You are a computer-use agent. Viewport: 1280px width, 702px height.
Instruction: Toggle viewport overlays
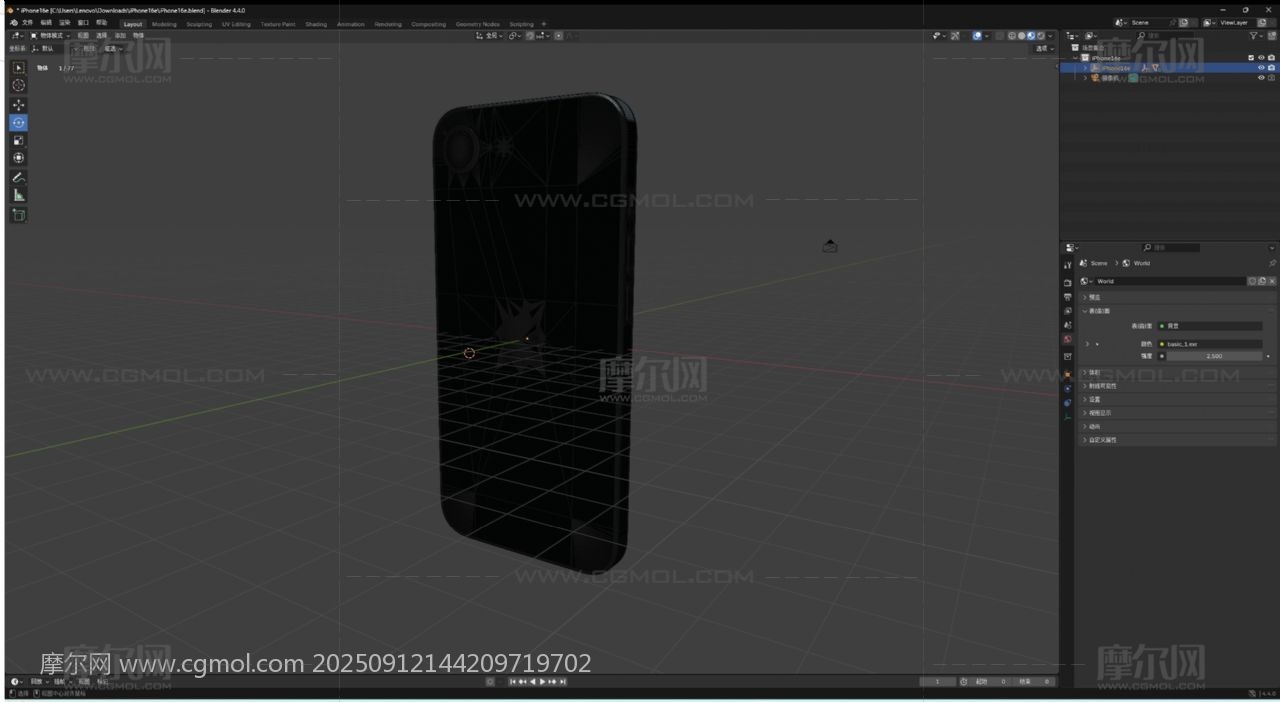click(977, 35)
